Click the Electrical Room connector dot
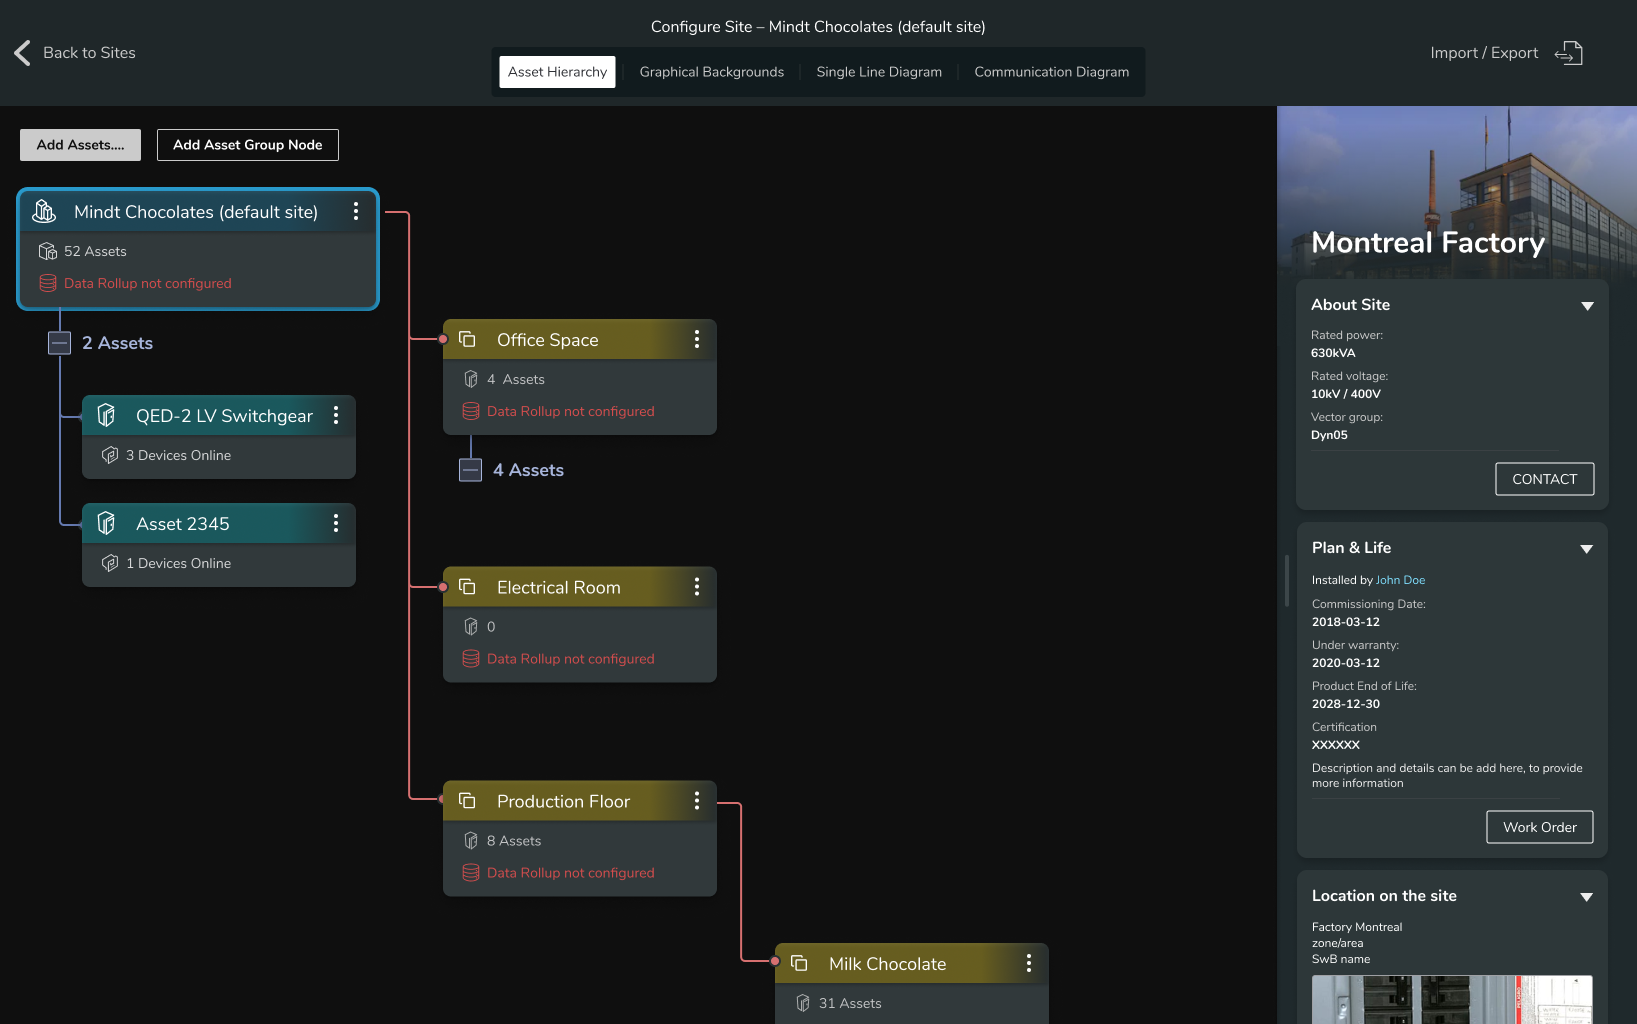This screenshot has width=1637, height=1024. pos(443,587)
